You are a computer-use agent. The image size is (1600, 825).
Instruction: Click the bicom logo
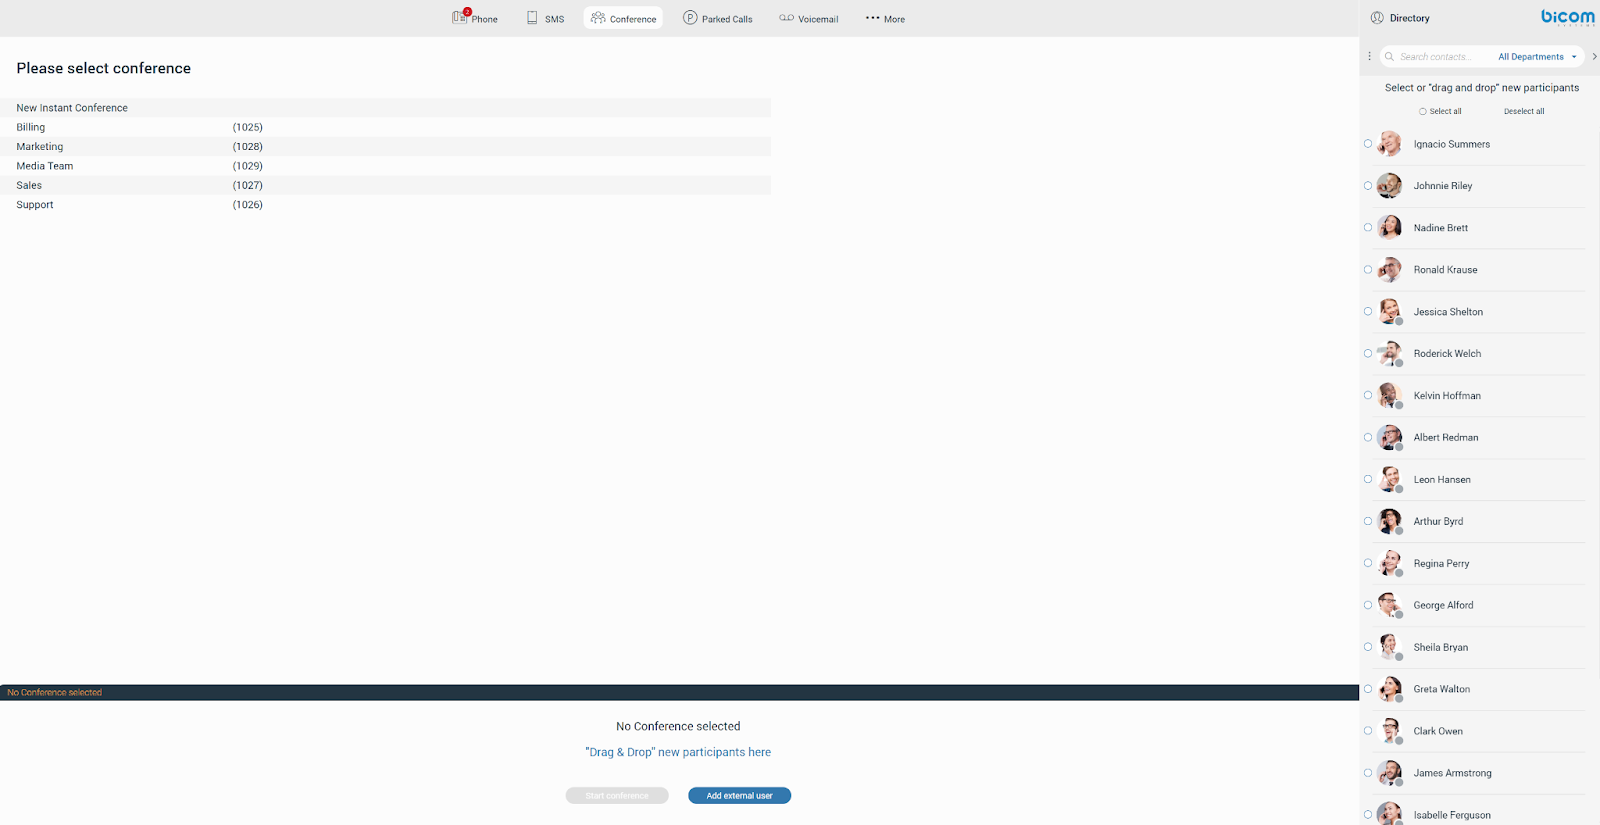pos(1567,17)
